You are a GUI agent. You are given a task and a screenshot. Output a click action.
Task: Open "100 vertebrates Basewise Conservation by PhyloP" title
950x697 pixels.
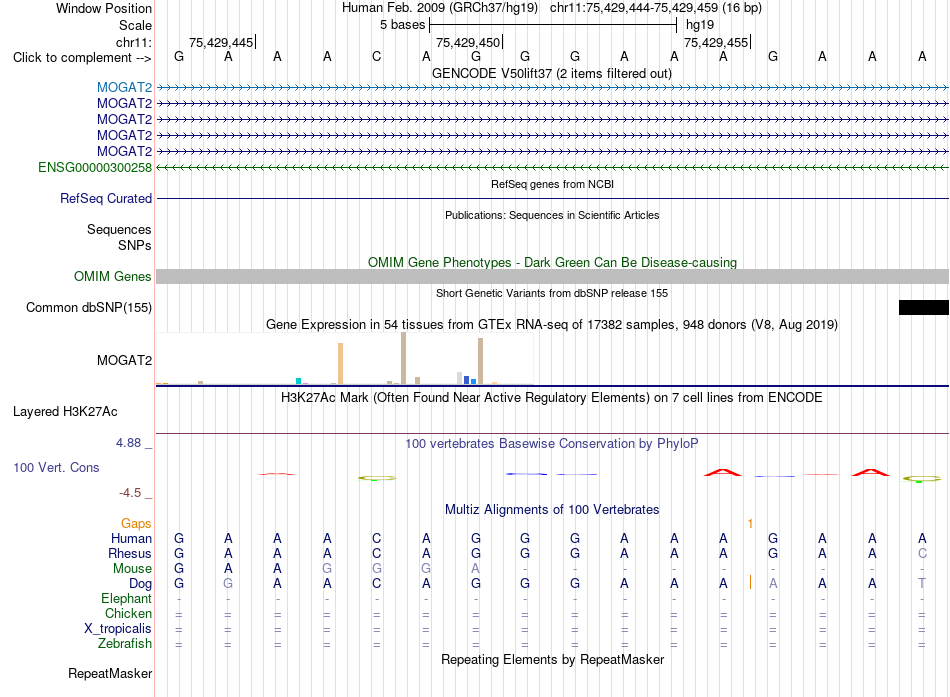click(x=552, y=444)
